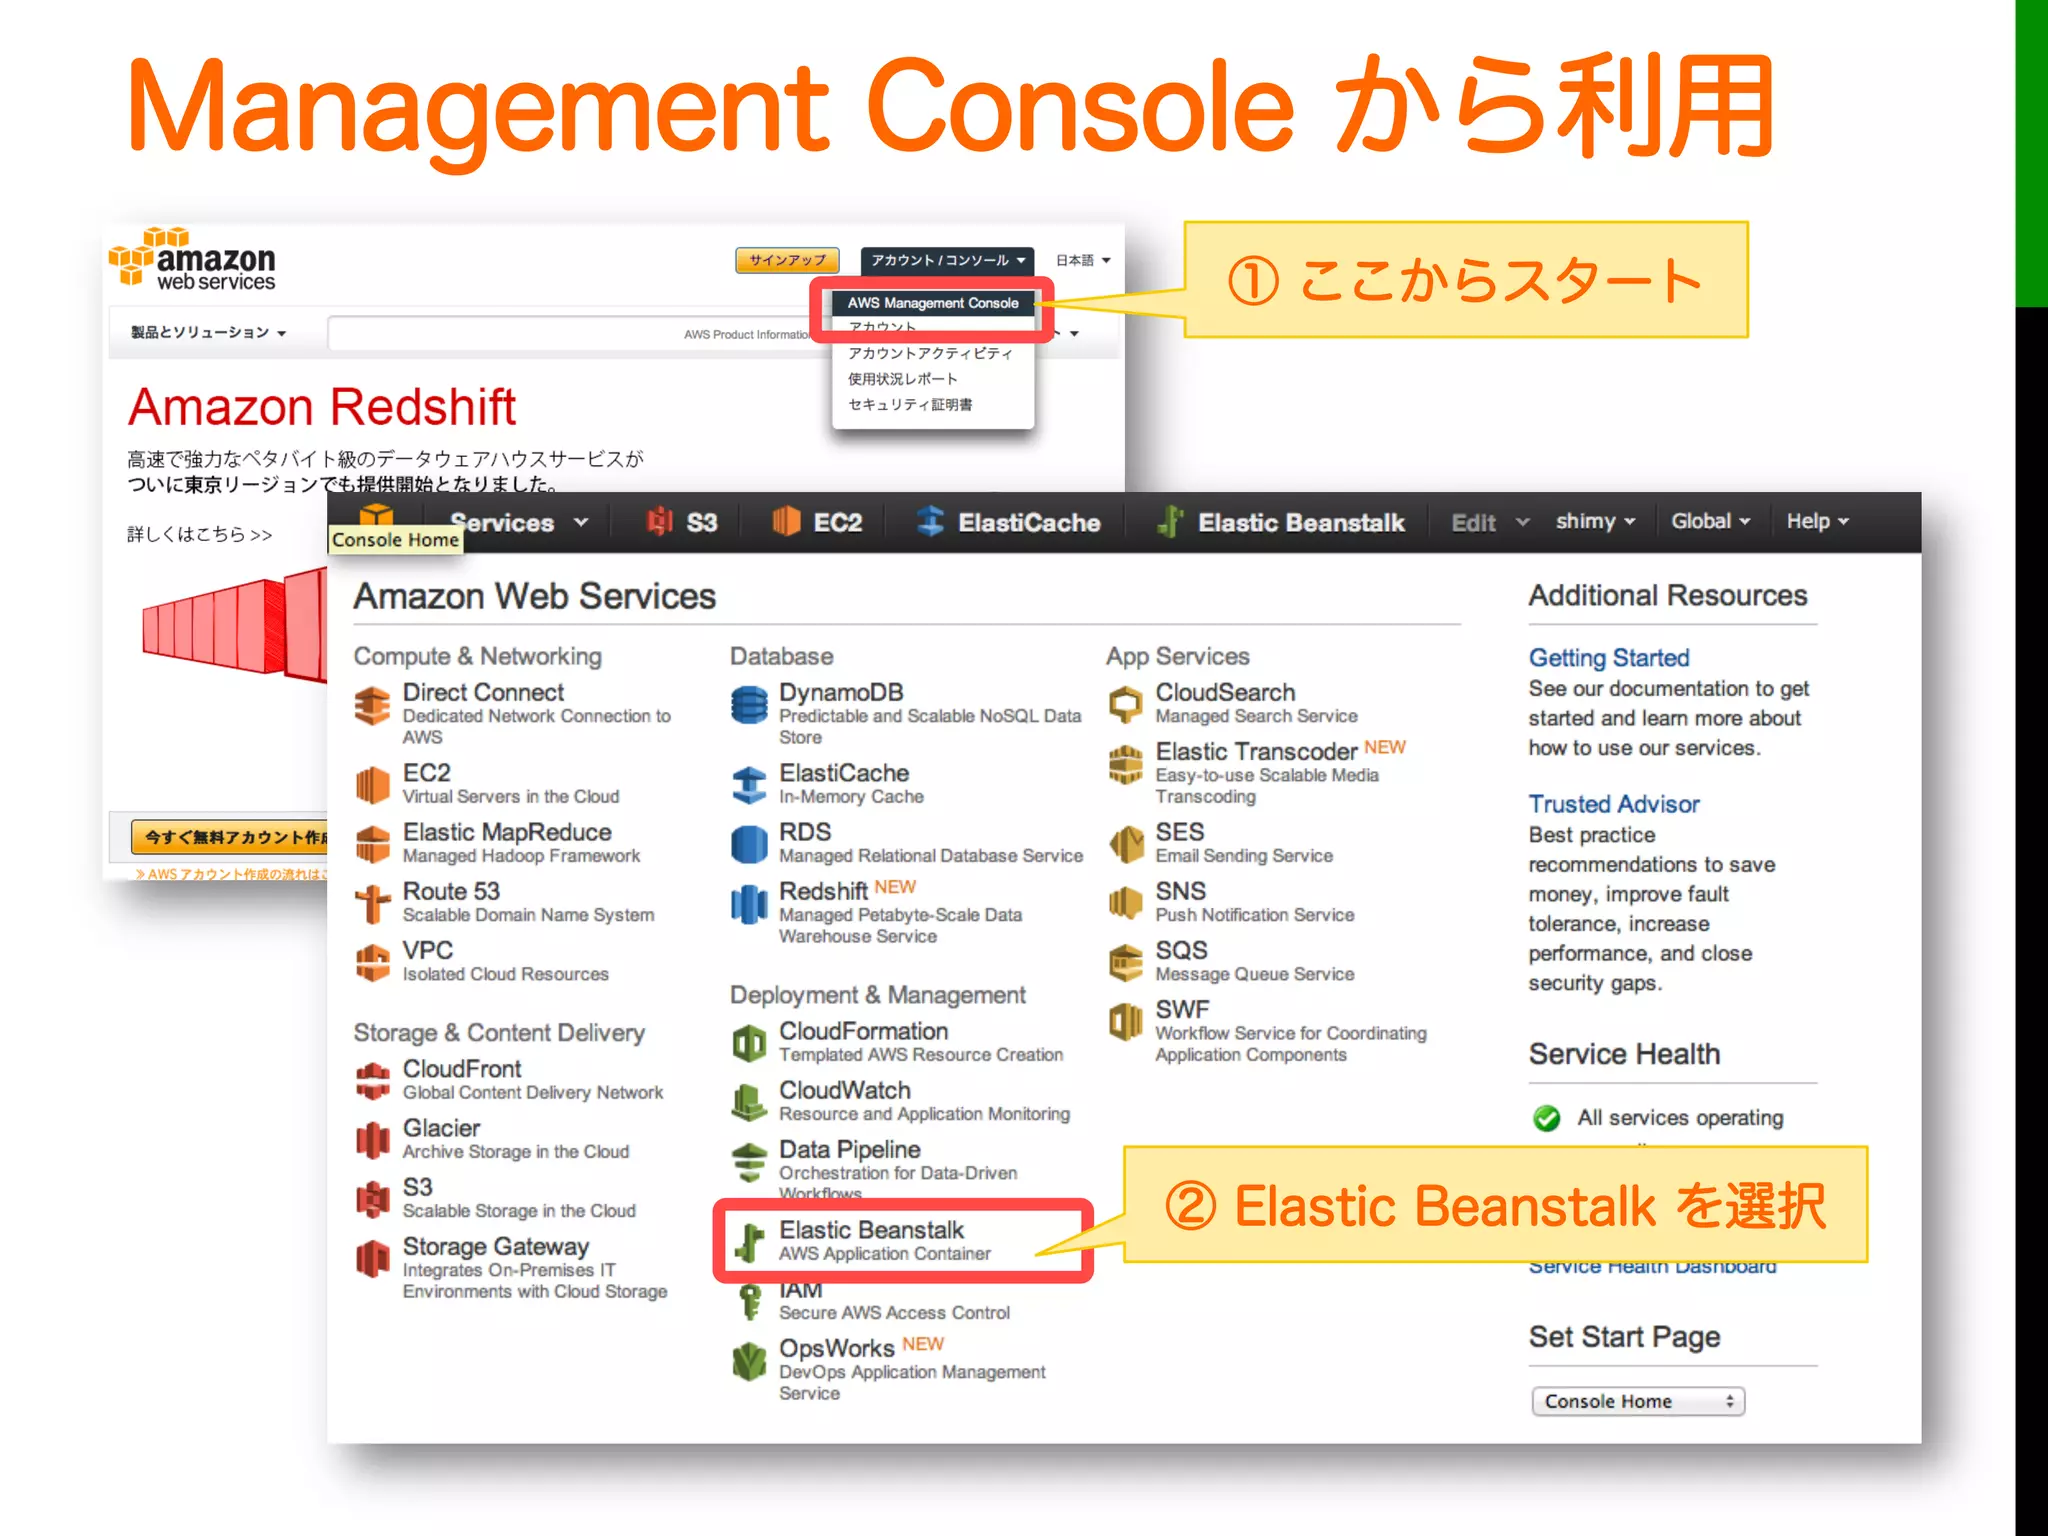Select AWS Management Console menu entry
Screen dimensions: 2048x1536
pos(933,303)
